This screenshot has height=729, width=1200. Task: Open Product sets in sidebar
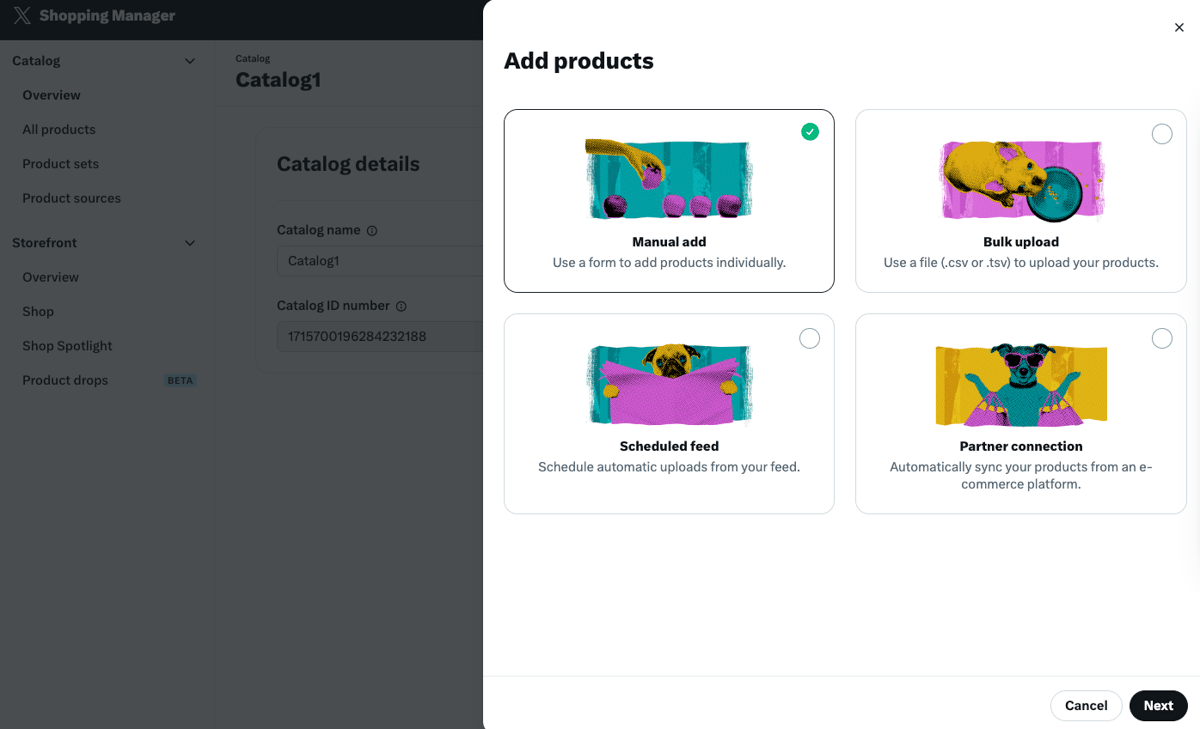pyautogui.click(x=61, y=164)
